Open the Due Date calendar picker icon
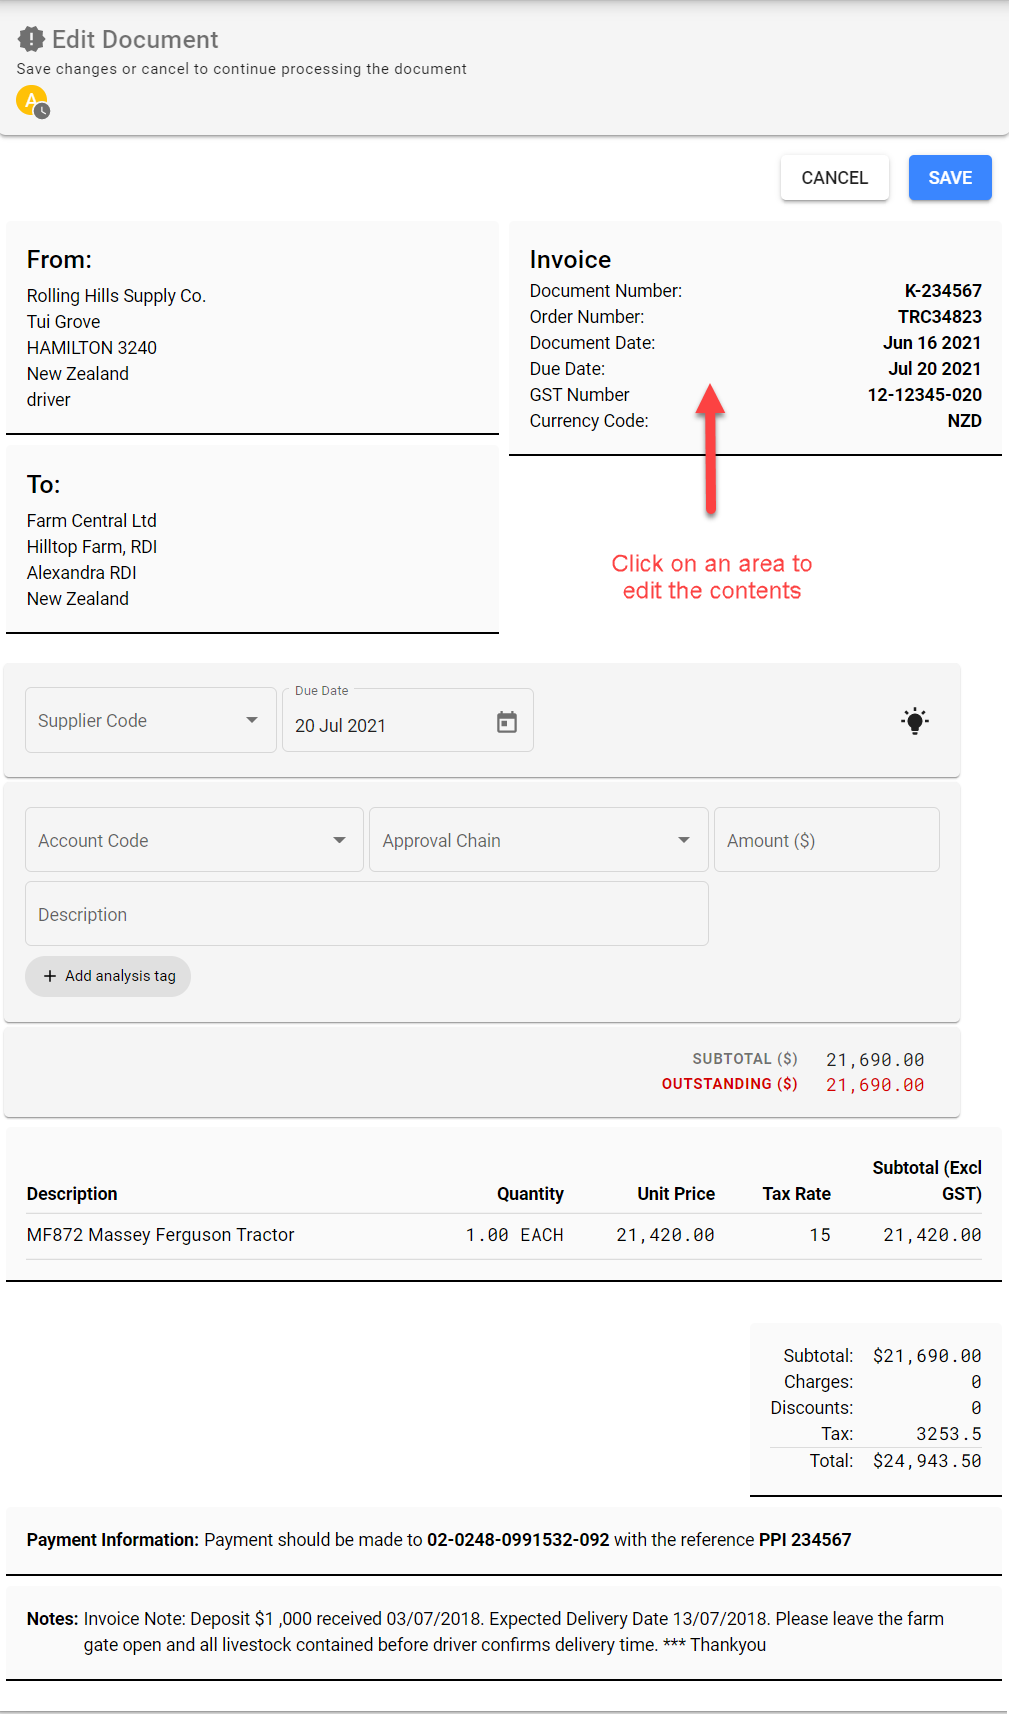1009x1714 pixels. [x=507, y=722]
